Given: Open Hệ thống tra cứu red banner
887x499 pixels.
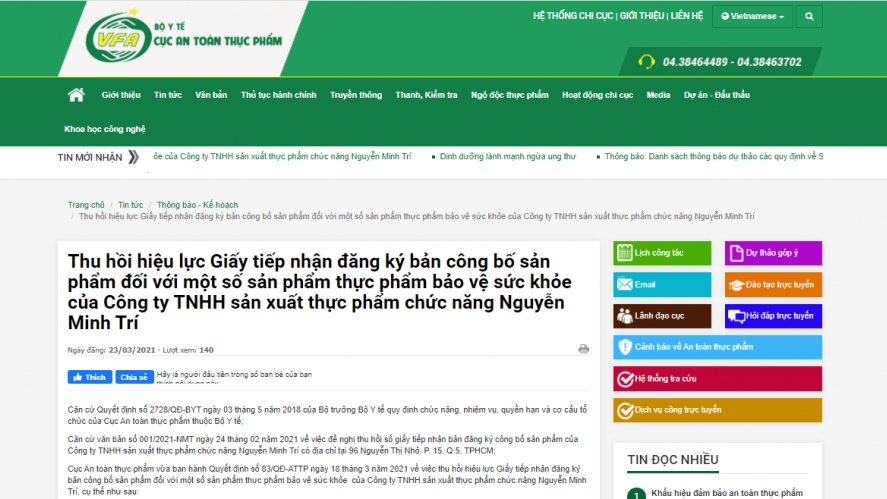Looking at the screenshot, I should click(x=717, y=378).
